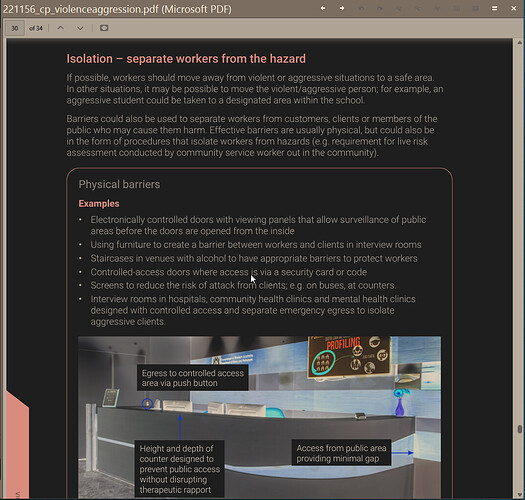Screen dimensions: 525x500
Task: Click the scrollbar down arrow at bottom
Action: (520, 495)
